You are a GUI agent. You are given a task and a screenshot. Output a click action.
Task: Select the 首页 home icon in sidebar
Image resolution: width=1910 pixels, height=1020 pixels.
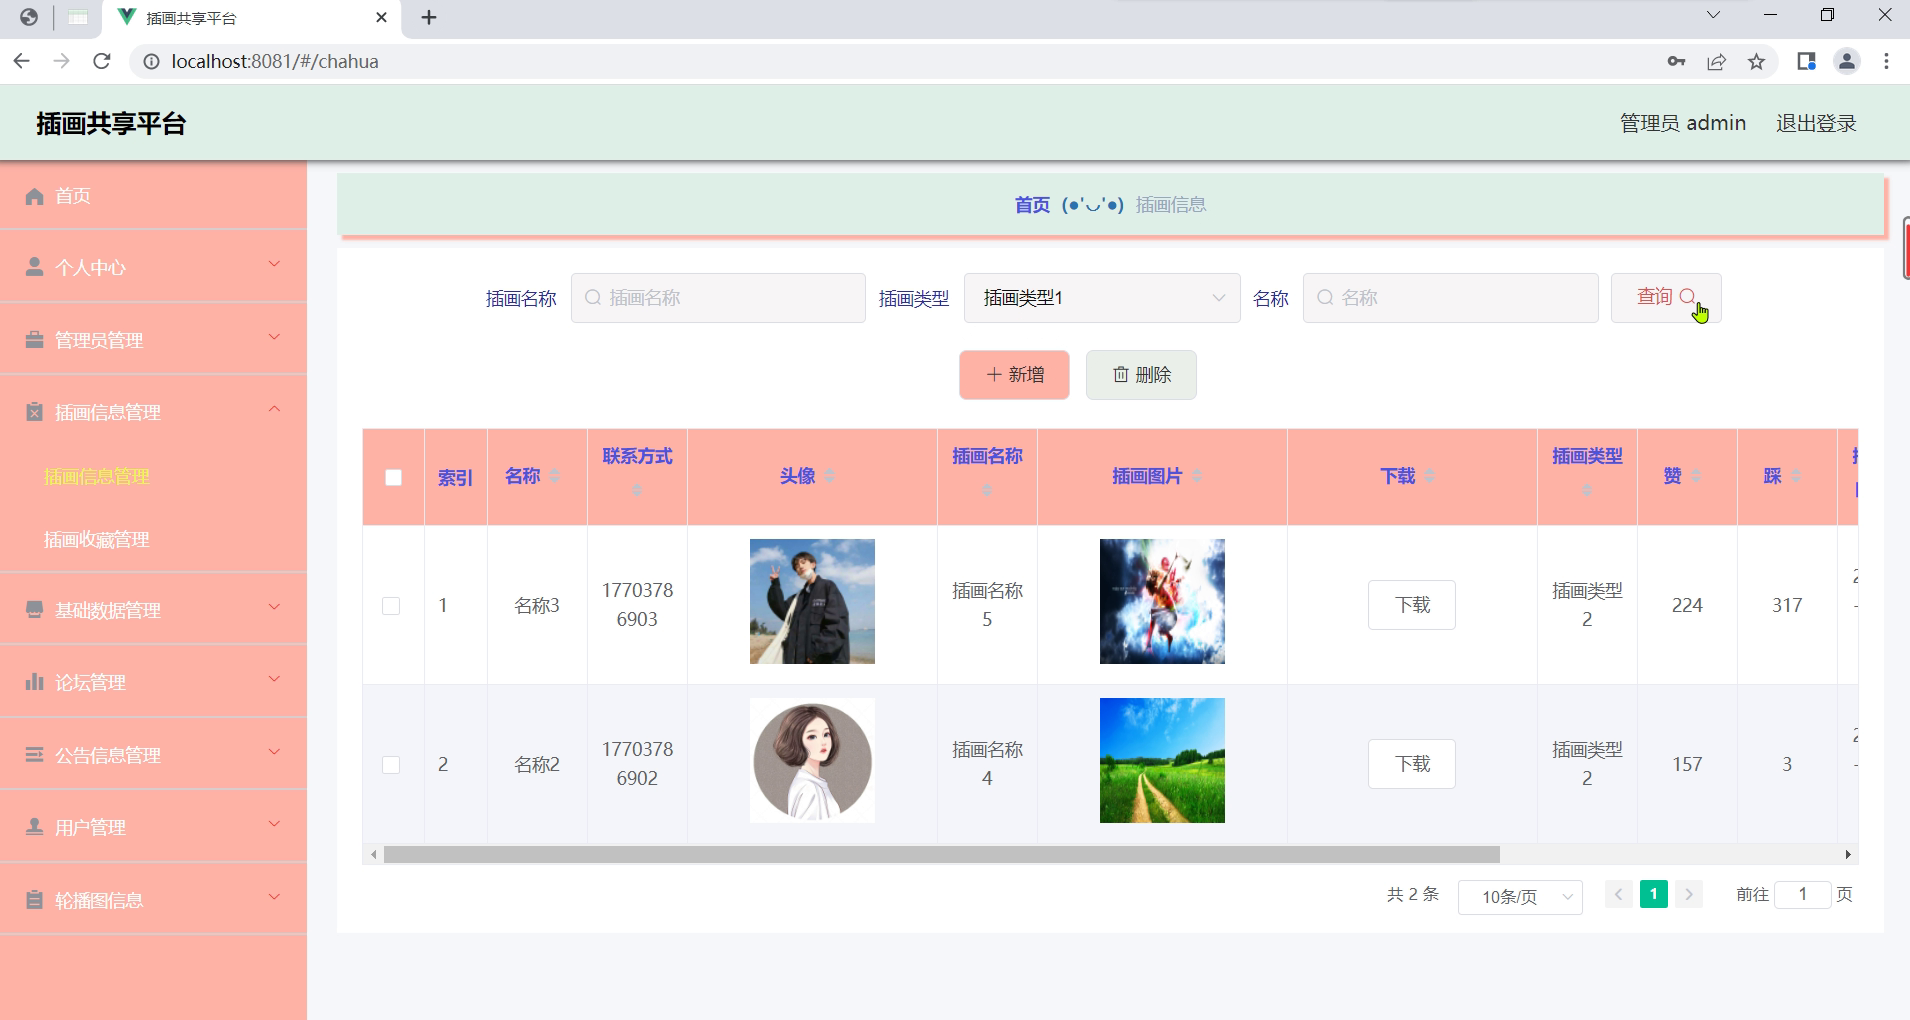[x=33, y=196]
